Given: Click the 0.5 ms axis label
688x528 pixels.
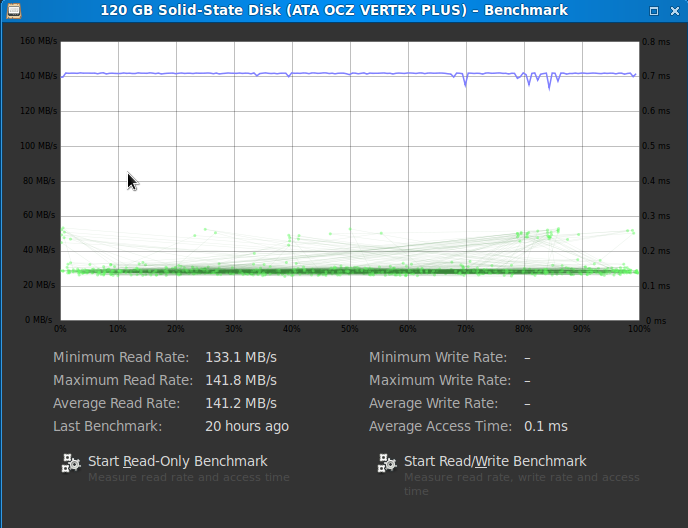Looking at the screenshot, I should coord(656,146).
